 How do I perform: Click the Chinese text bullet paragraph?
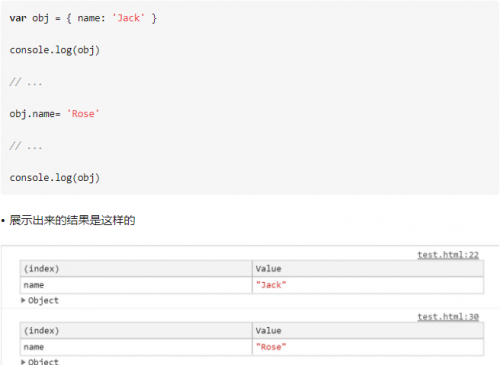pyautogui.click(x=72, y=220)
